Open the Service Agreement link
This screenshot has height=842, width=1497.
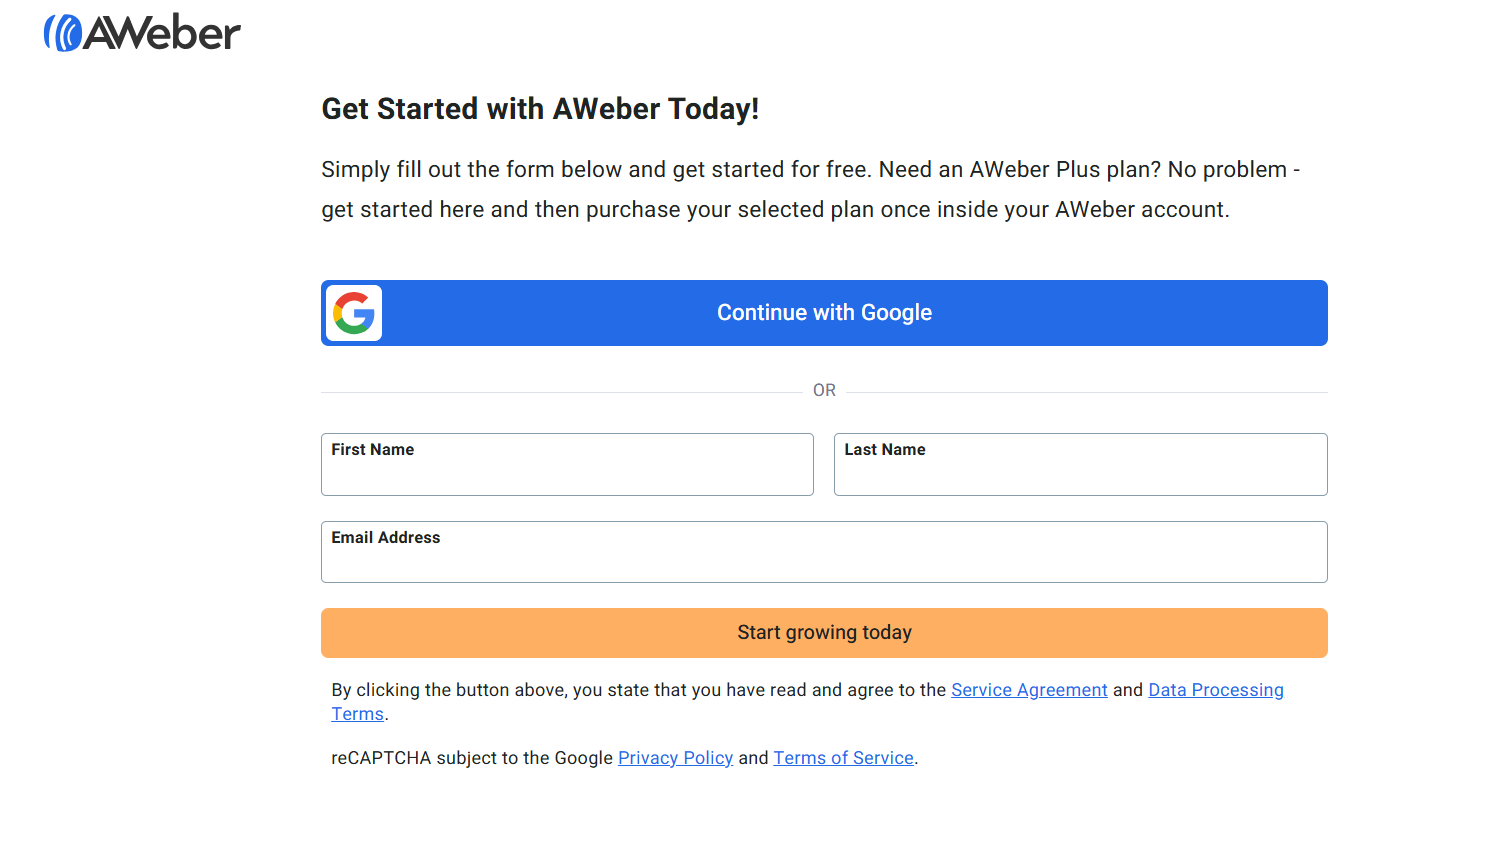(x=1029, y=690)
